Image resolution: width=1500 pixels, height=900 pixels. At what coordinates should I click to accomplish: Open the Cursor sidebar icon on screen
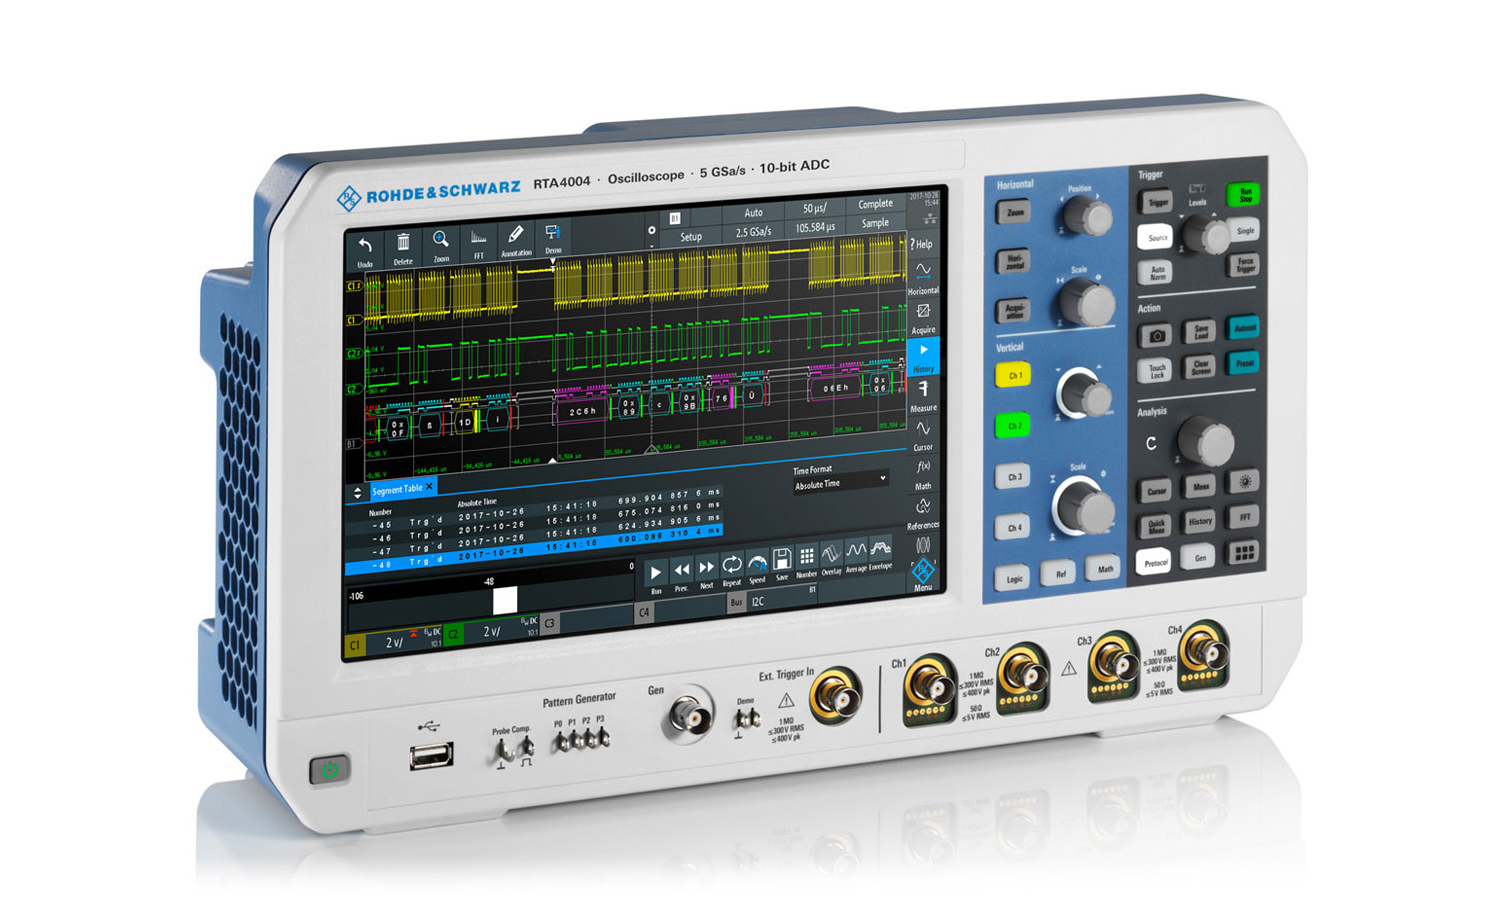pyautogui.click(x=923, y=435)
